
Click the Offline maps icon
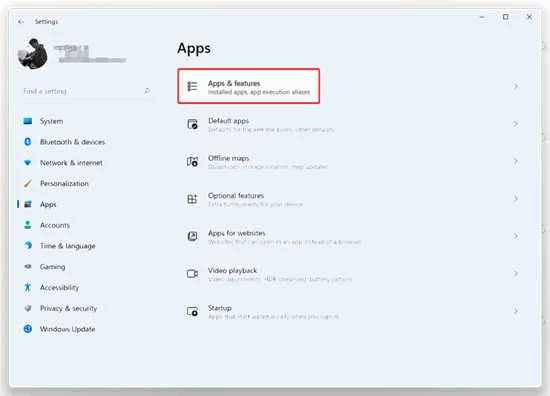click(192, 161)
